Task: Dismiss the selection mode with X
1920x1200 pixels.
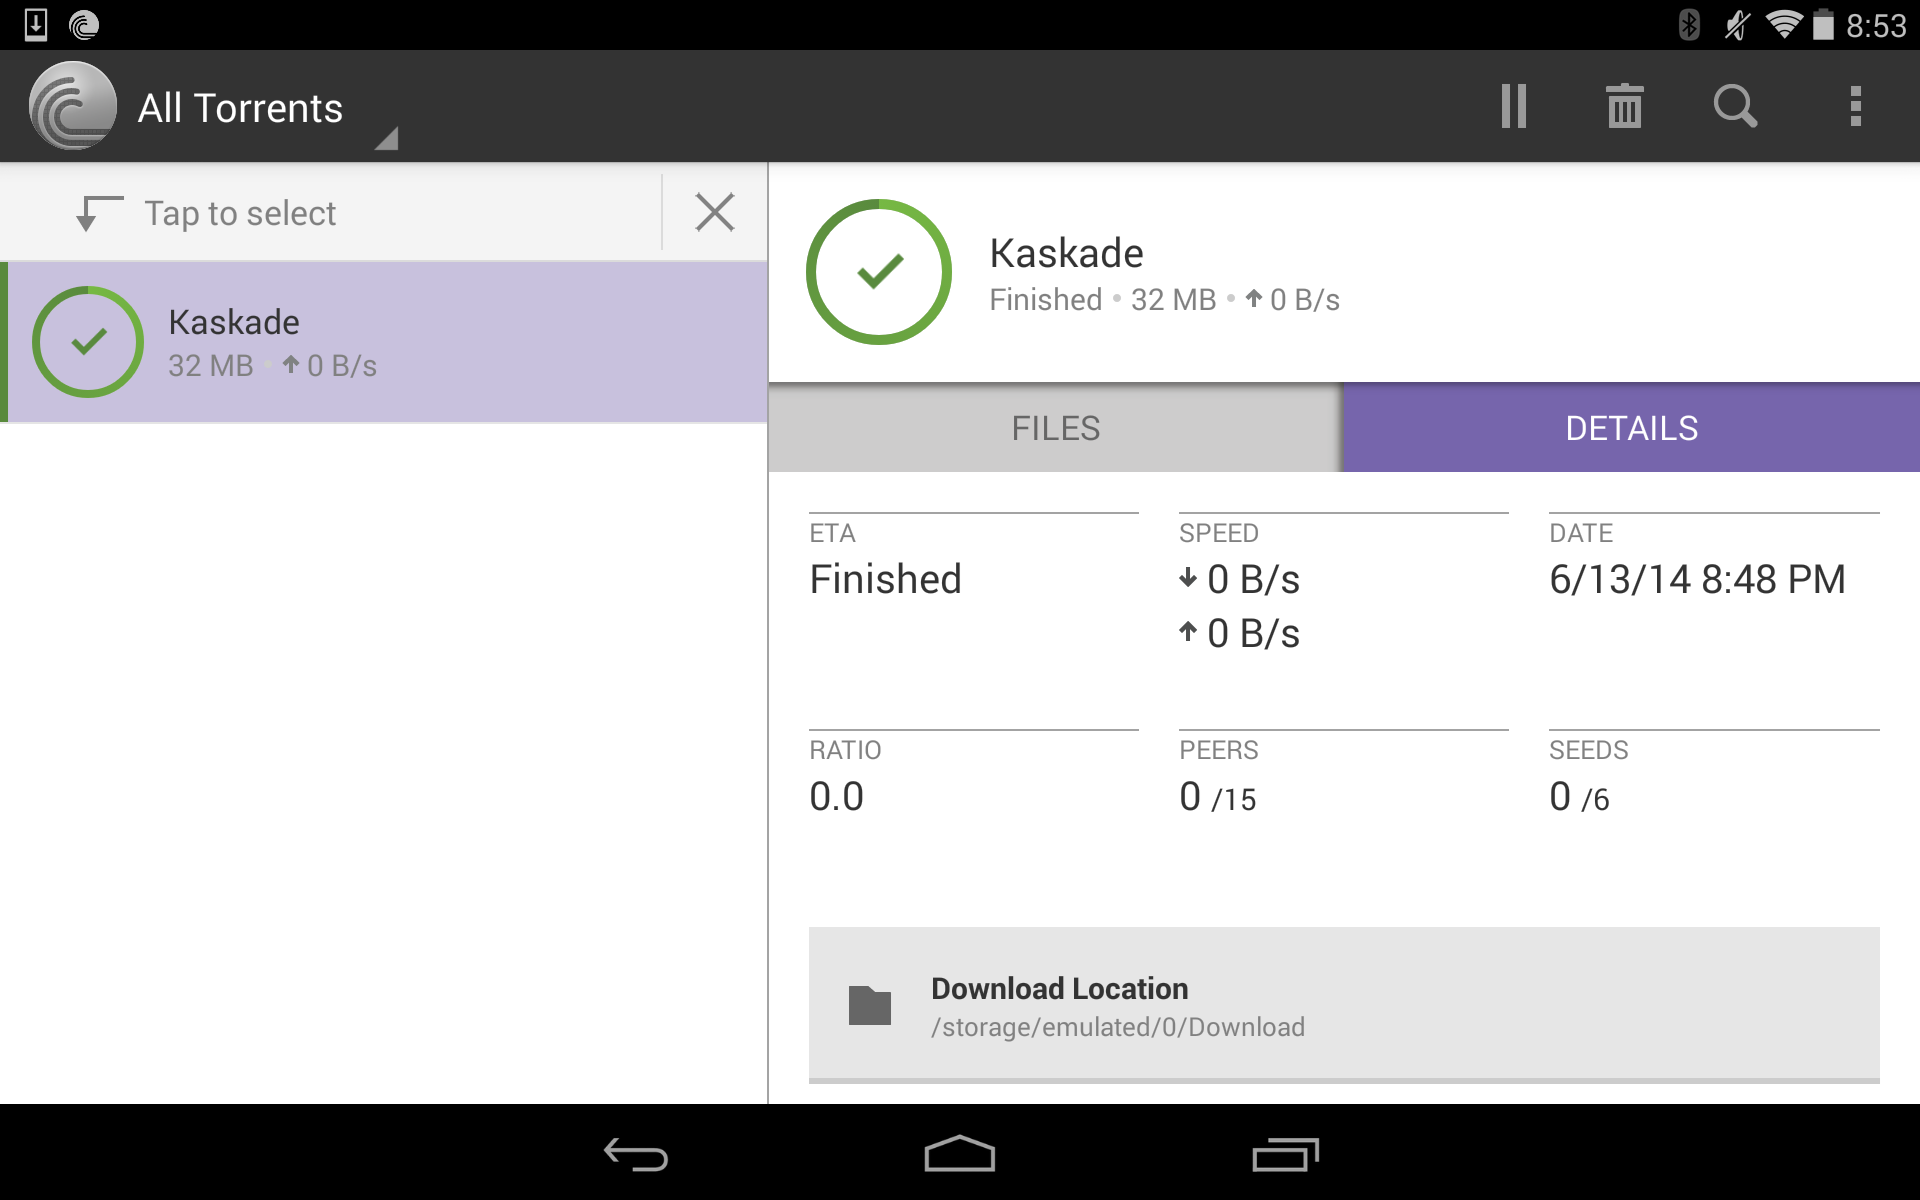Action: pos(717,212)
